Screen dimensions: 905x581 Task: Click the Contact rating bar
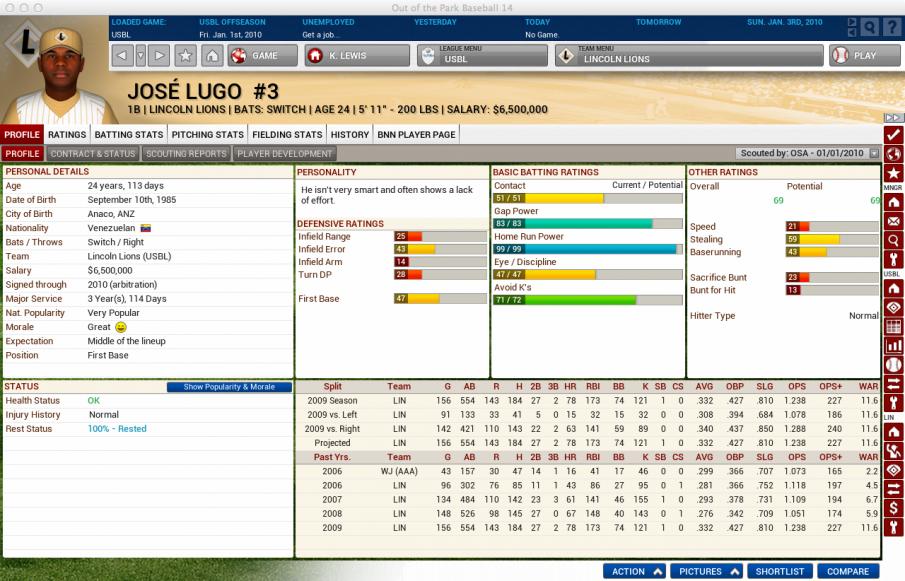point(588,198)
